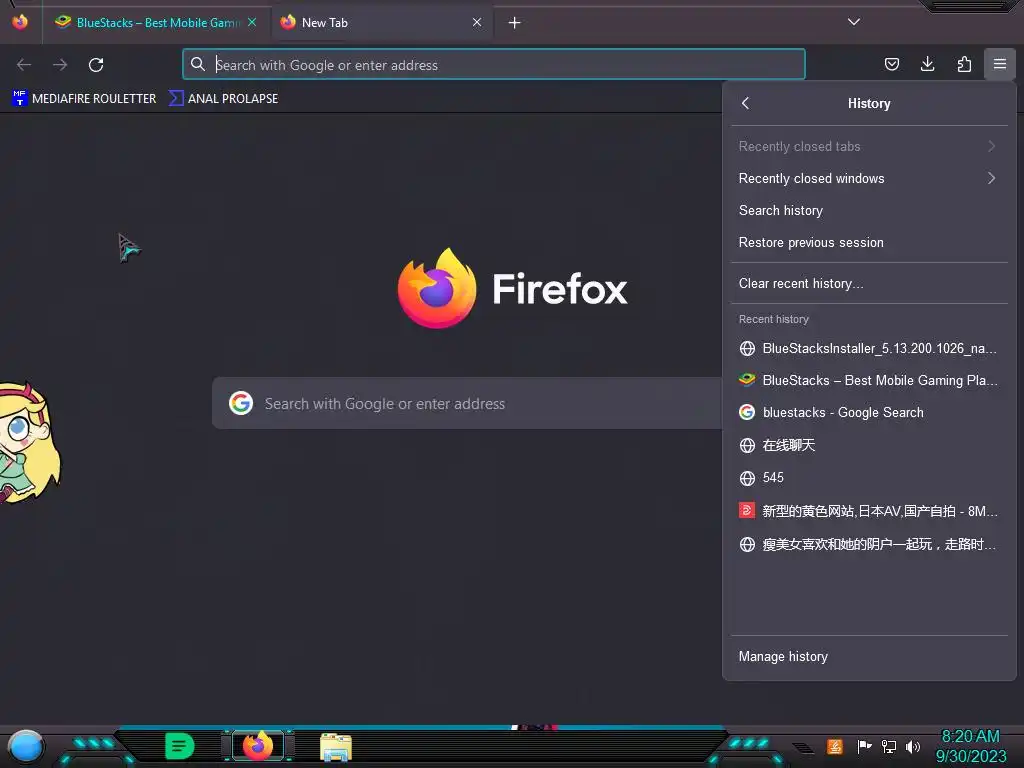Image resolution: width=1024 pixels, height=768 pixels.
Task: Reload the current page
Action: (x=96, y=65)
